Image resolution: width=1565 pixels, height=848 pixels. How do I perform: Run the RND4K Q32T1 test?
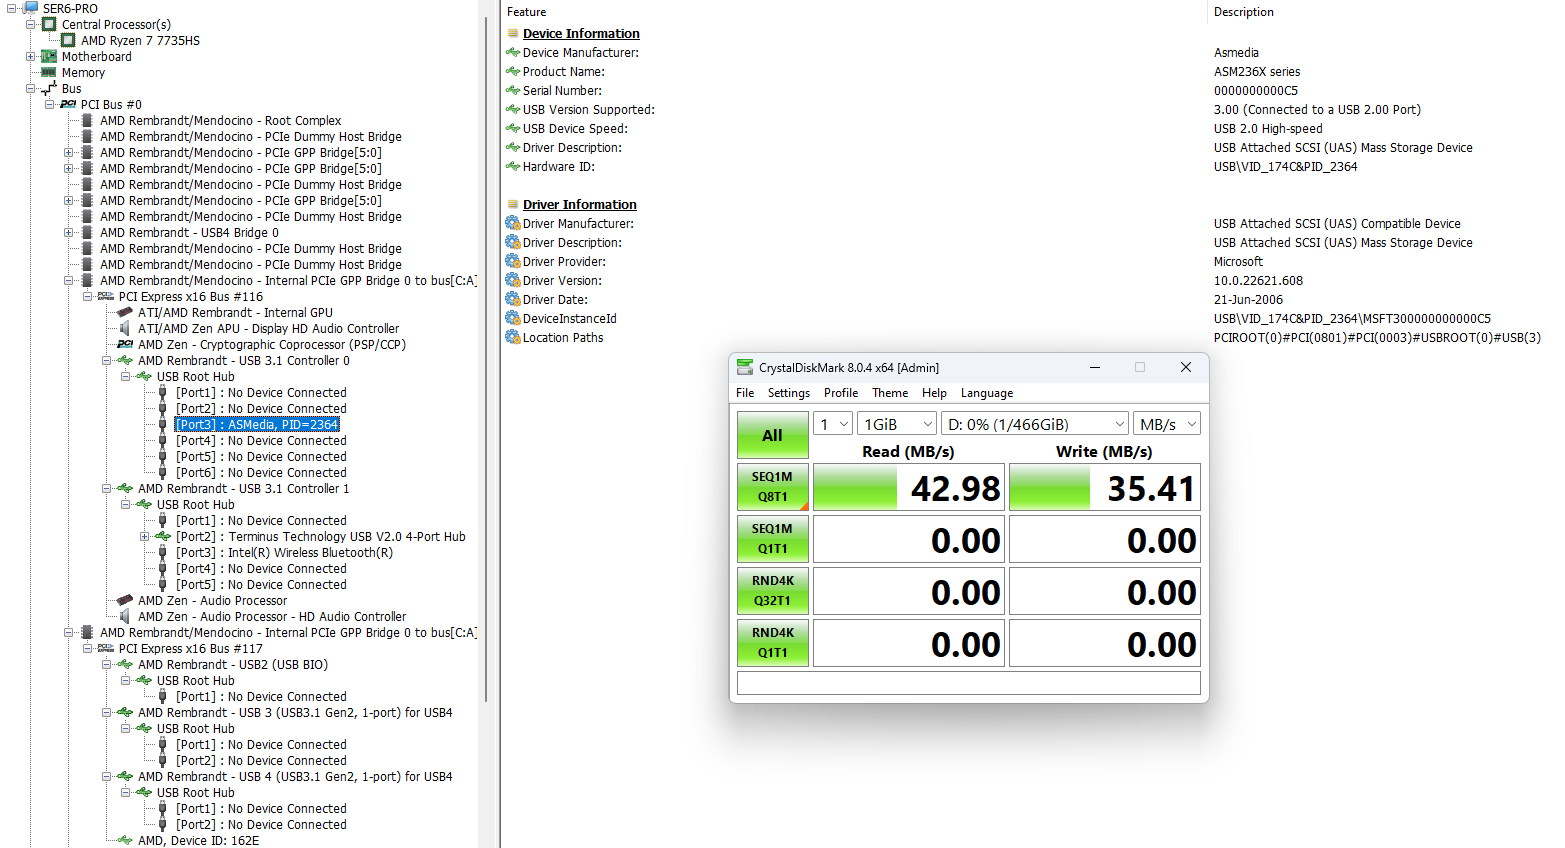point(773,591)
